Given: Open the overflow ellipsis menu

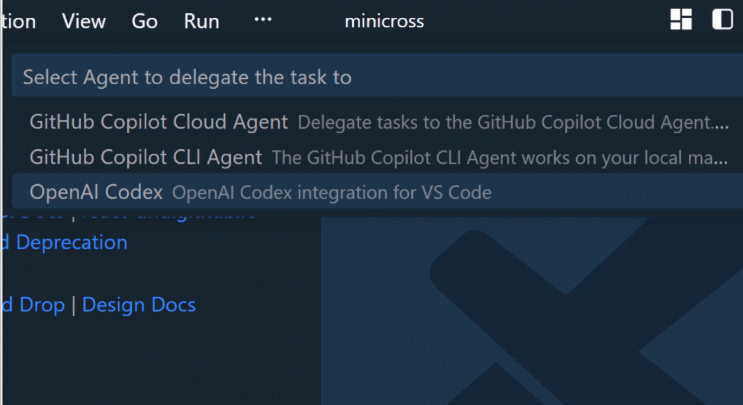Looking at the screenshot, I should click(263, 20).
